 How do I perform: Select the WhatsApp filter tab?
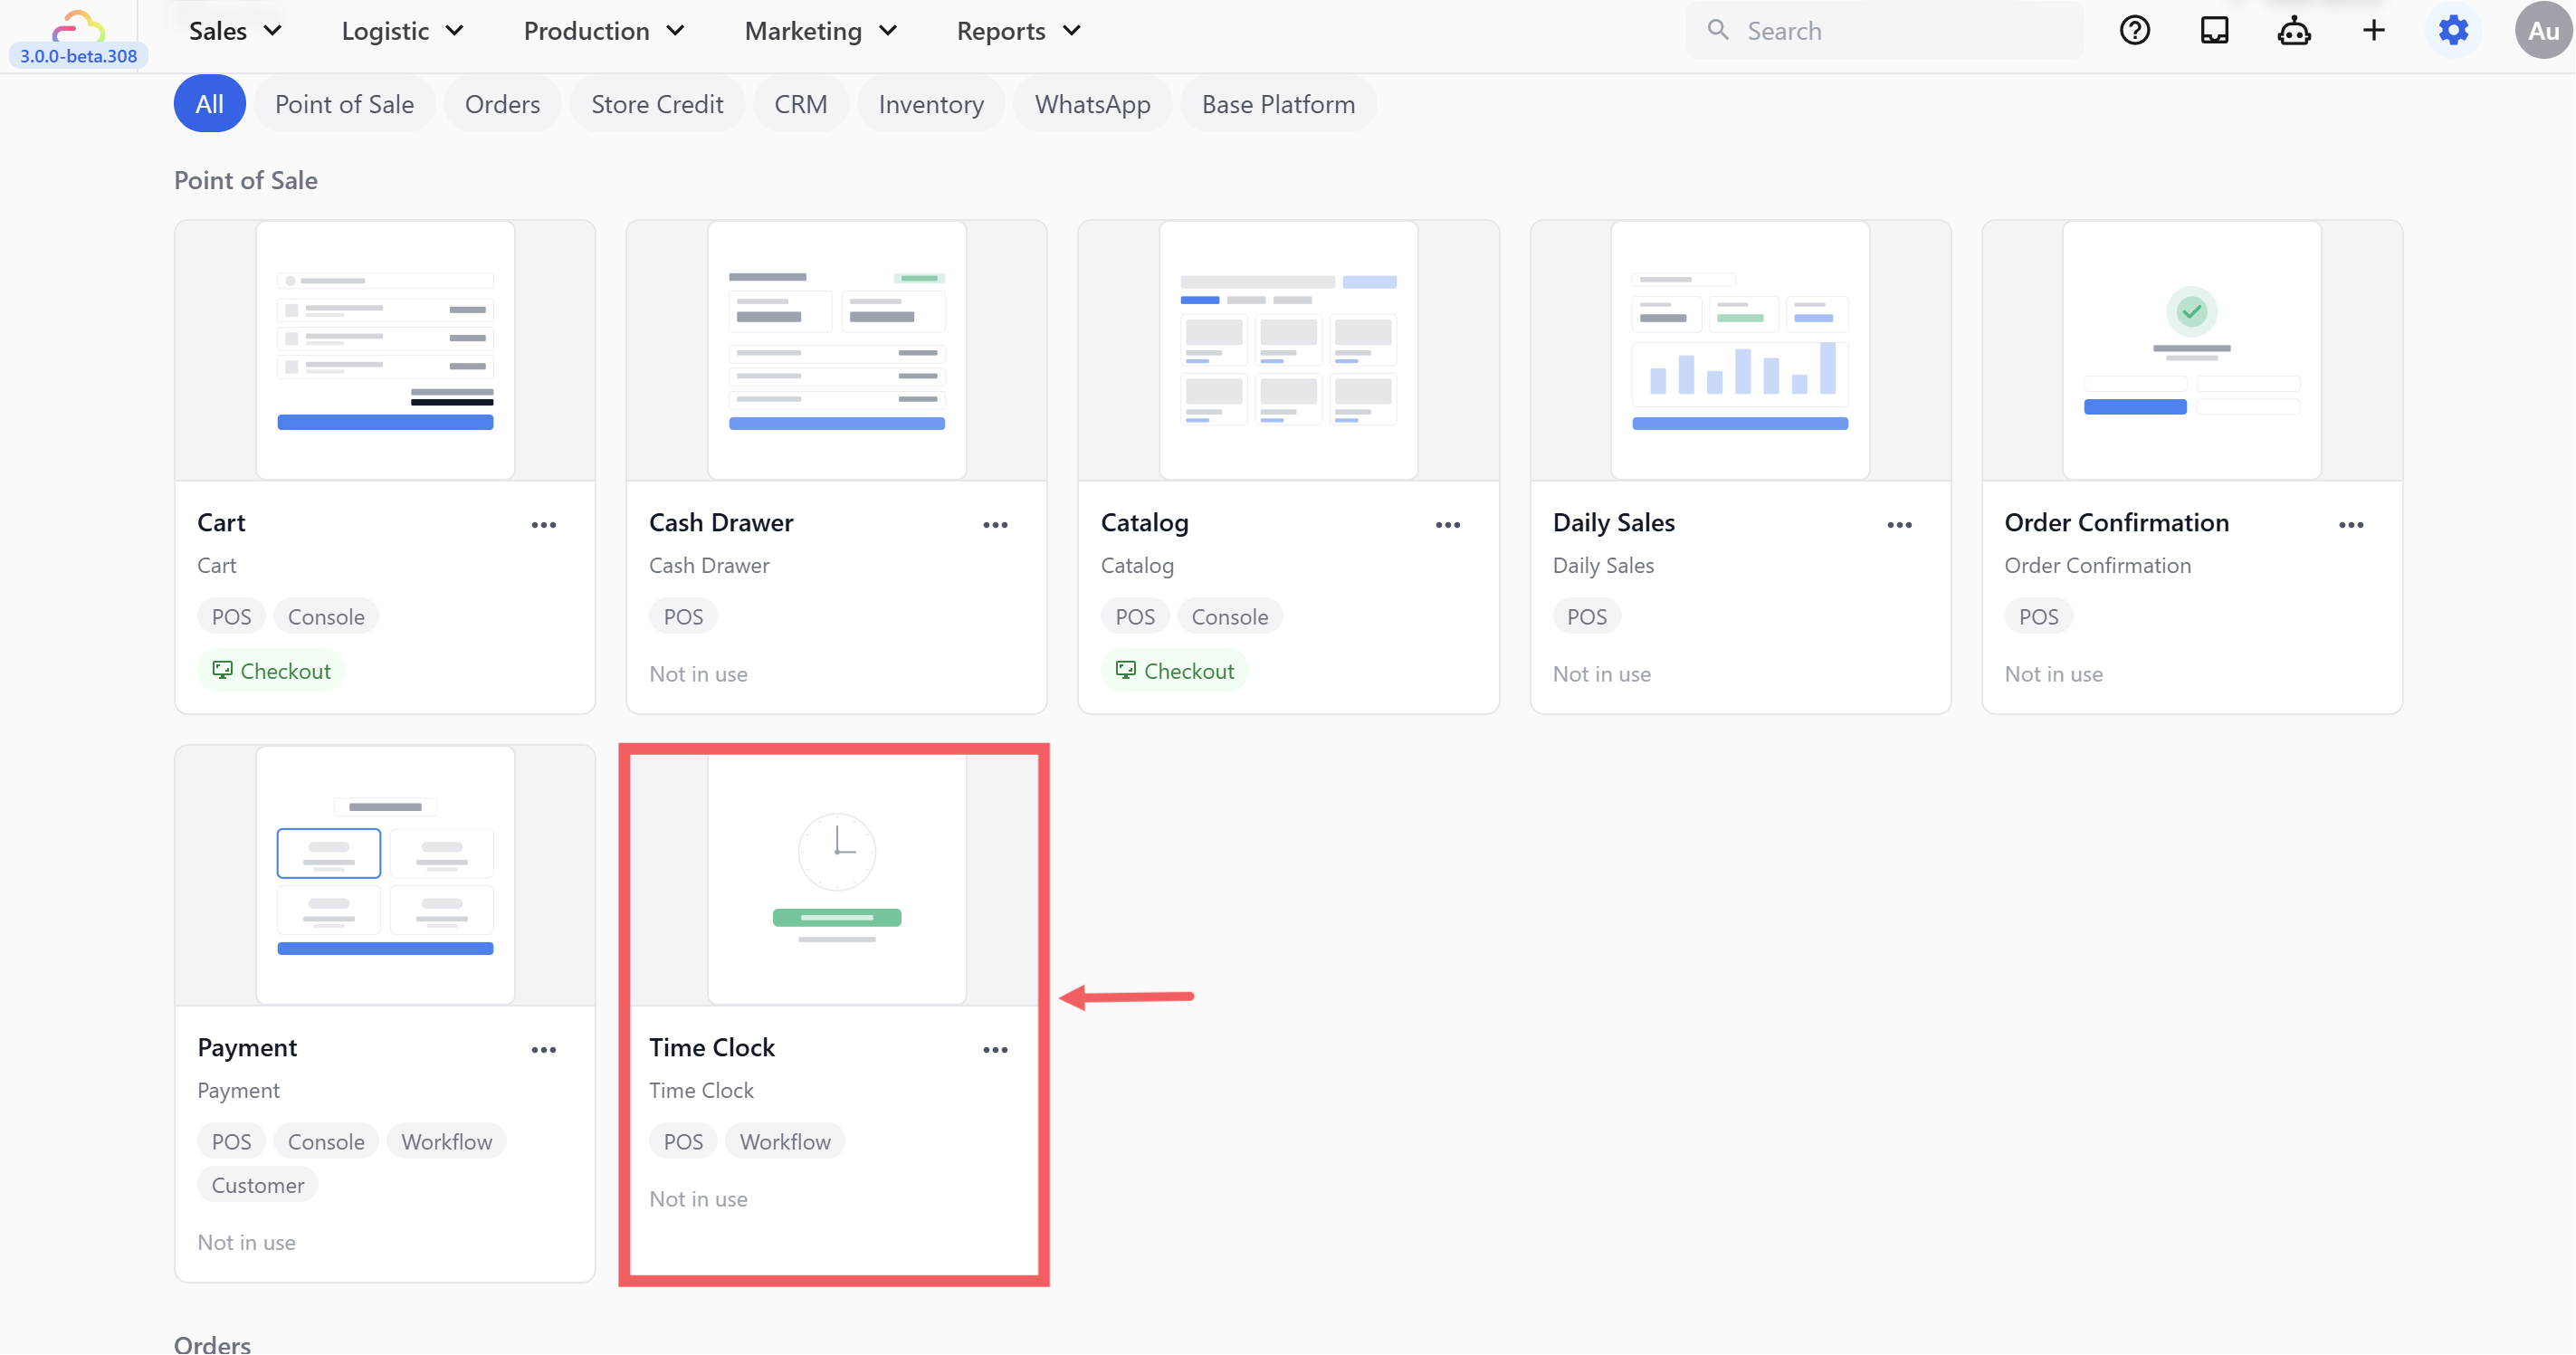click(x=1093, y=104)
